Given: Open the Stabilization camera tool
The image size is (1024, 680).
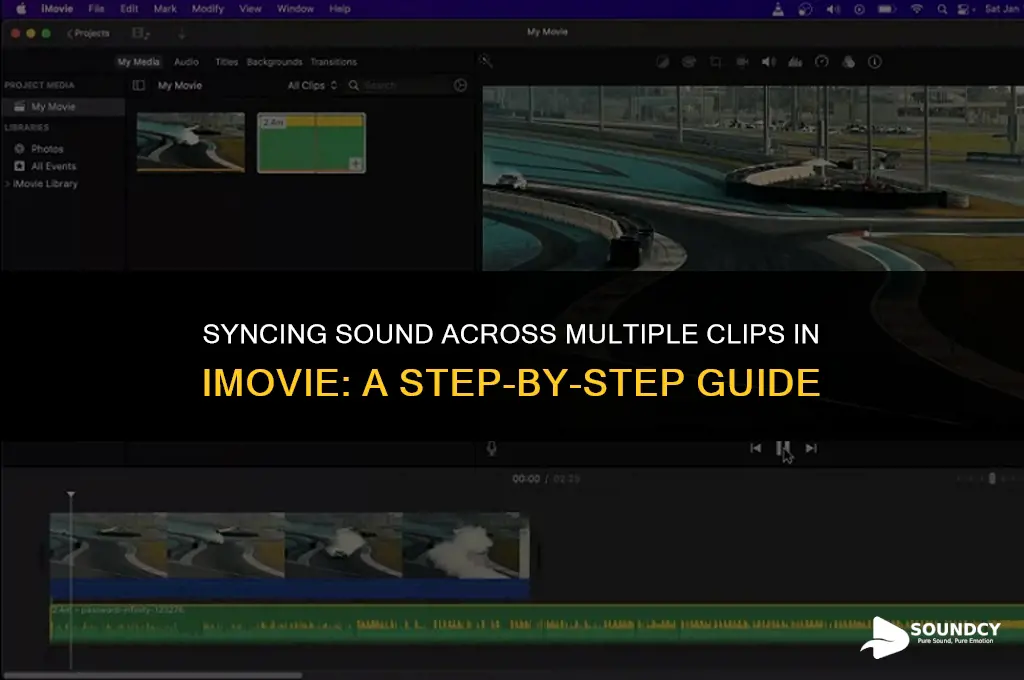Looking at the screenshot, I should (742, 62).
